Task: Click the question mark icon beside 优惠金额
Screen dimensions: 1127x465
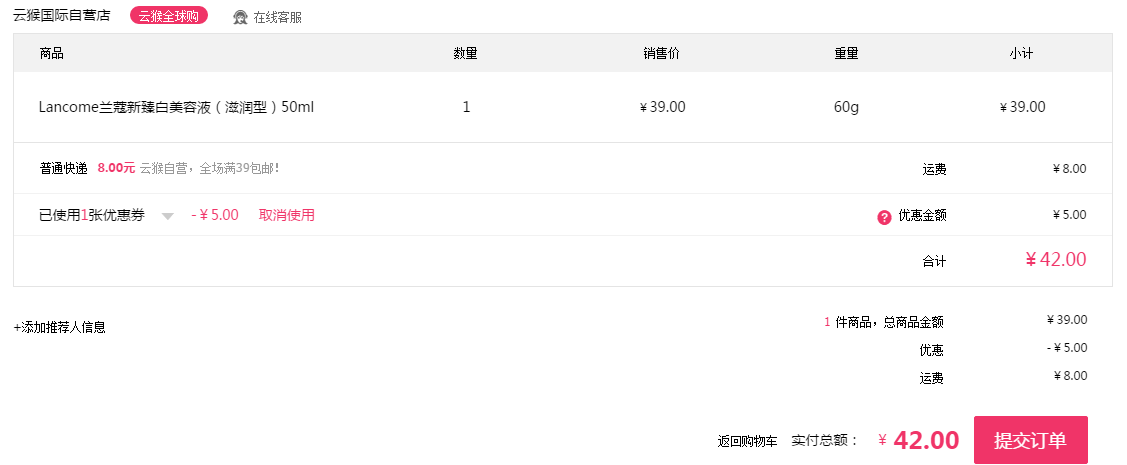Action: click(884, 217)
